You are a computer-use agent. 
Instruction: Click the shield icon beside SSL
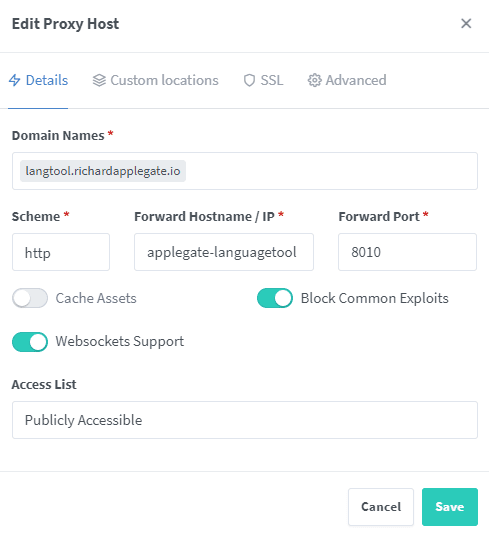pyautogui.click(x=249, y=81)
